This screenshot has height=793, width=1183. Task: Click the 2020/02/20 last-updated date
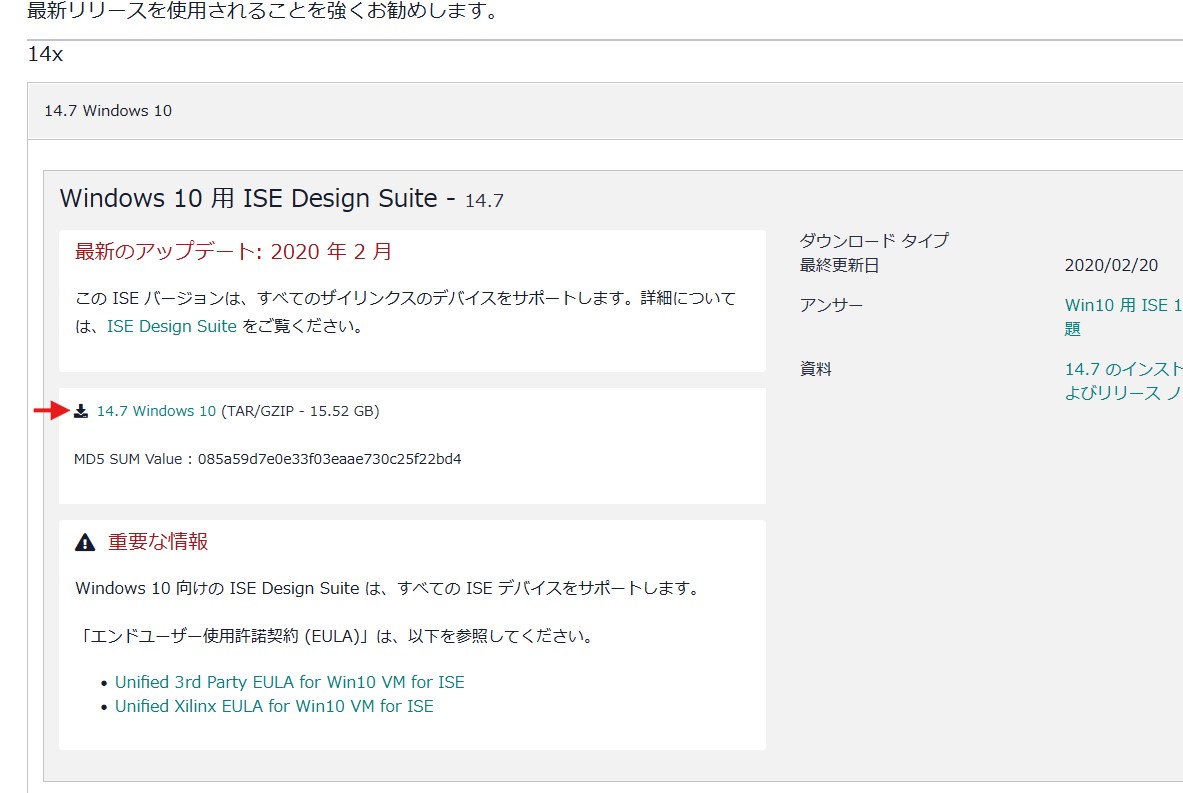pyautogui.click(x=1111, y=266)
